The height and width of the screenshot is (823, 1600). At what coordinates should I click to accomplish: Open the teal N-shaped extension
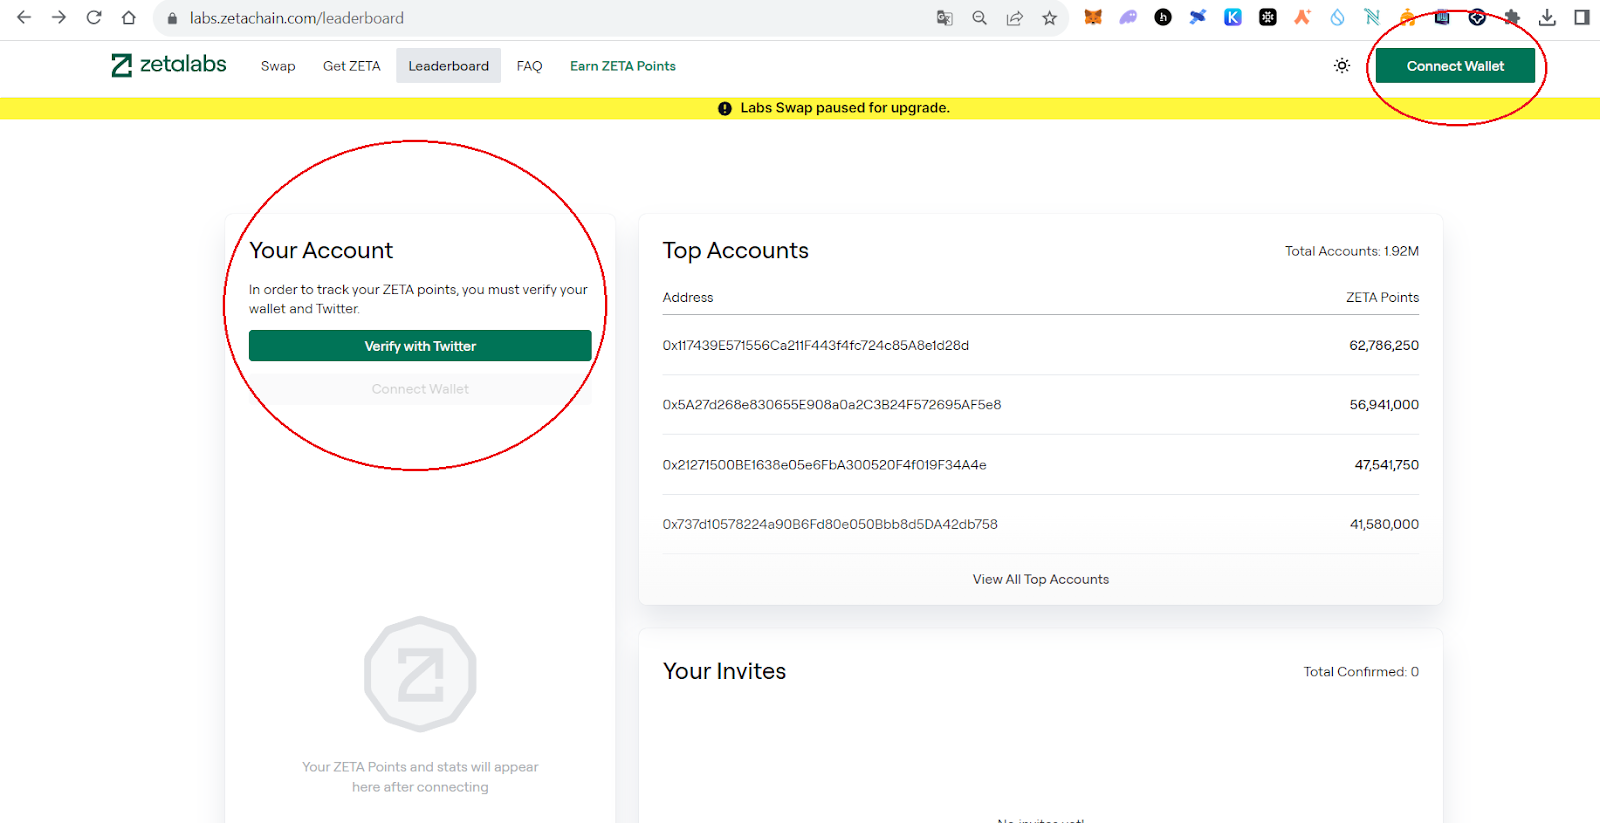click(1372, 17)
